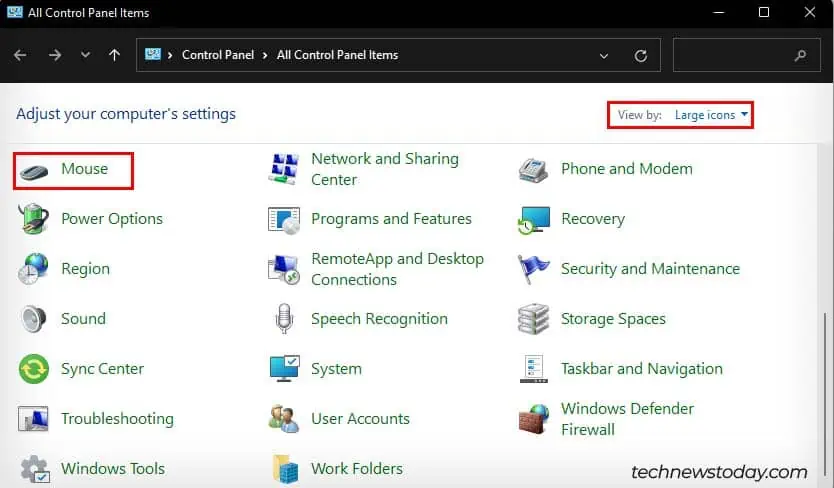
Task: Expand the recent locations chevron
Action: tap(85, 55)
